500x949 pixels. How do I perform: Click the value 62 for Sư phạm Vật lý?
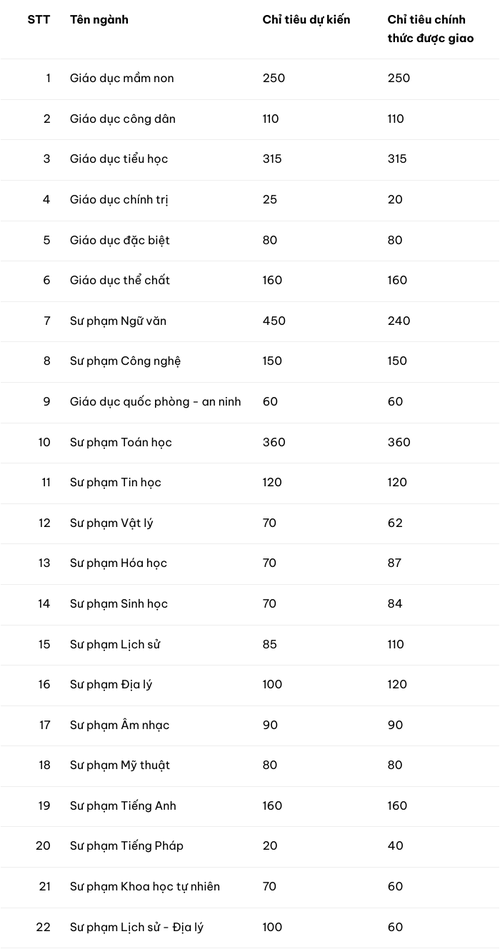395,523
